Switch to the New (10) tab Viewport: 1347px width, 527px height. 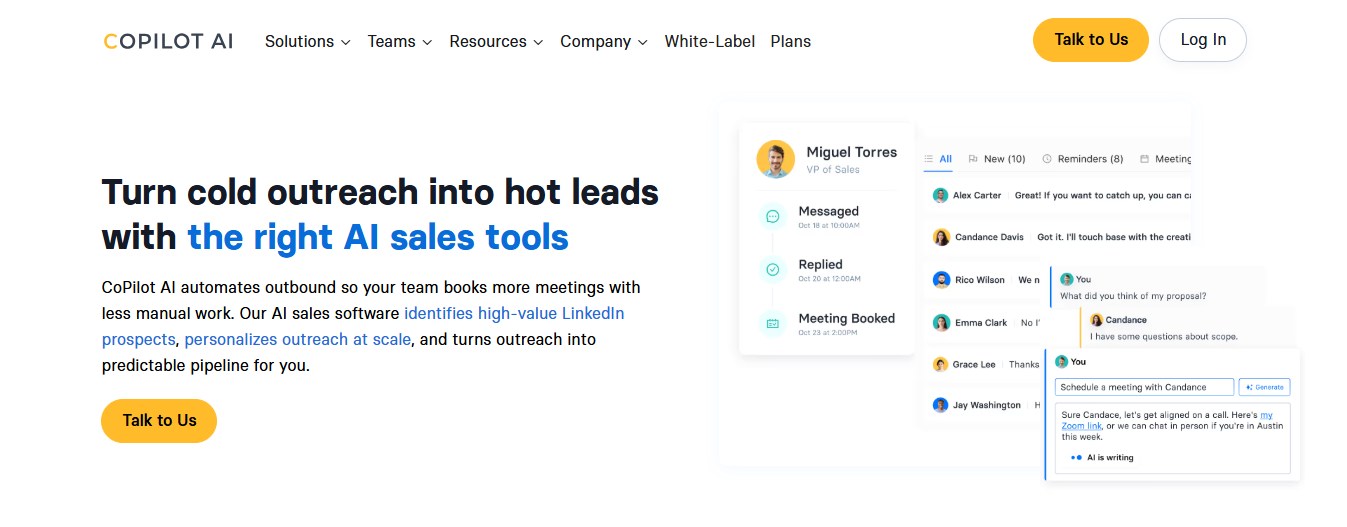click(x=997, y=159)
